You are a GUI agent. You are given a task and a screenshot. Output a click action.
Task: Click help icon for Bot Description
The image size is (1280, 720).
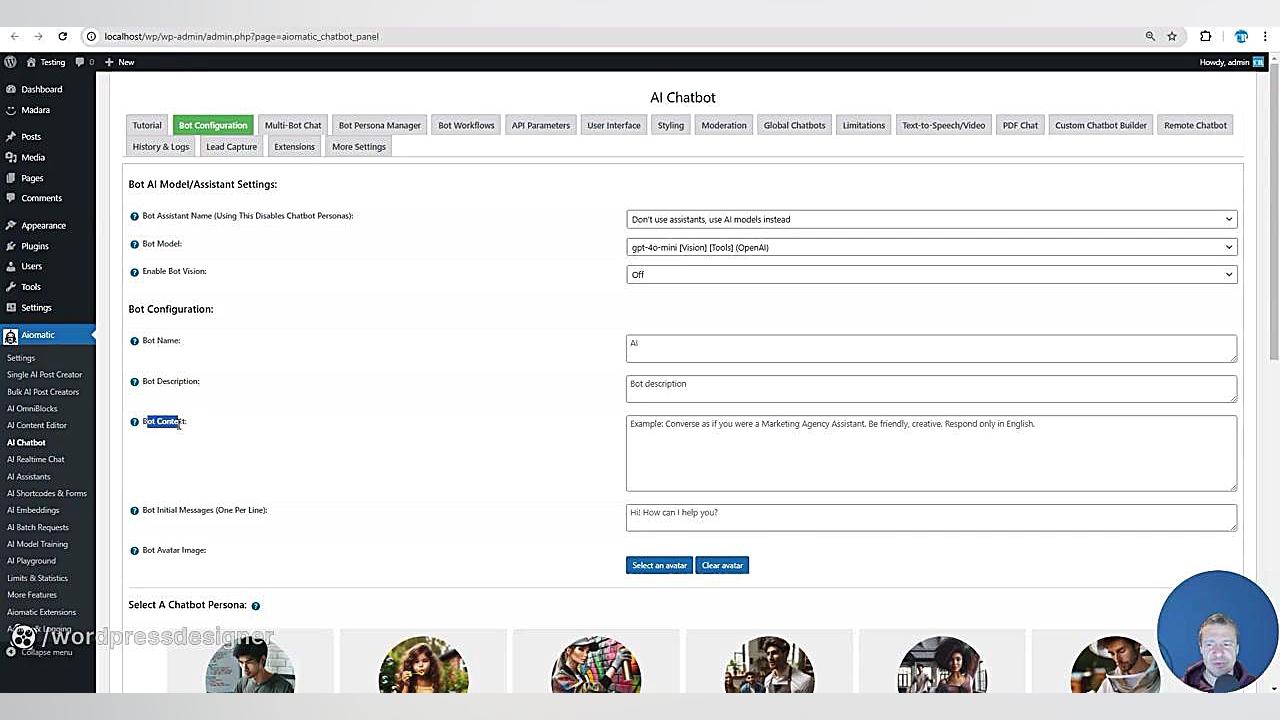click(135, 382)
